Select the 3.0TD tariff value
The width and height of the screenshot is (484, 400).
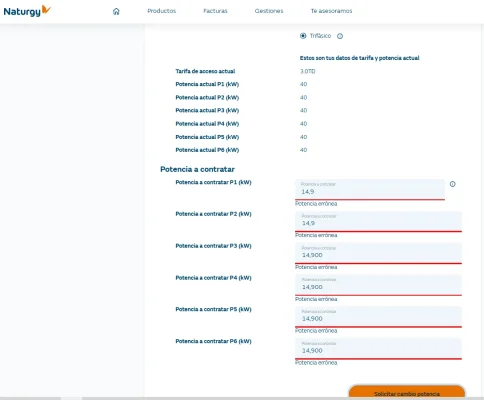point(307,71)
